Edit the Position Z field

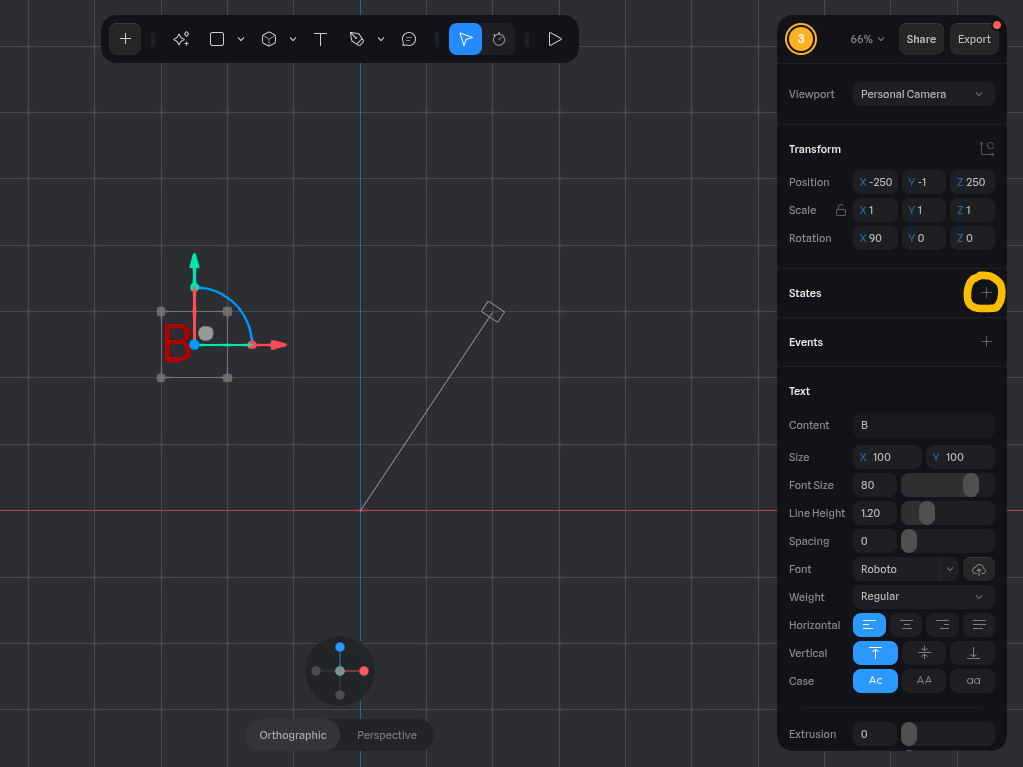(971, 182)
